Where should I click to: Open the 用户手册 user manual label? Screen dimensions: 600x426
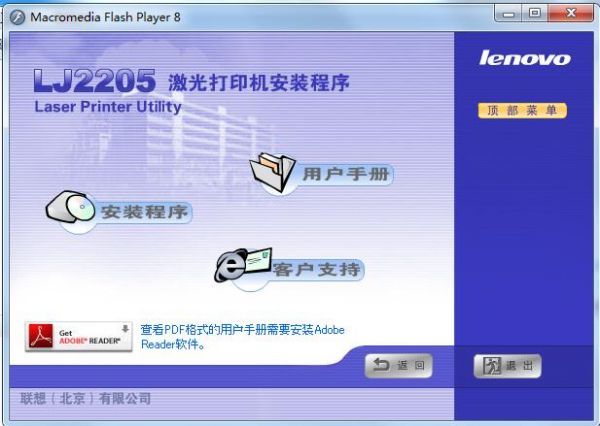tap(346, 175)
